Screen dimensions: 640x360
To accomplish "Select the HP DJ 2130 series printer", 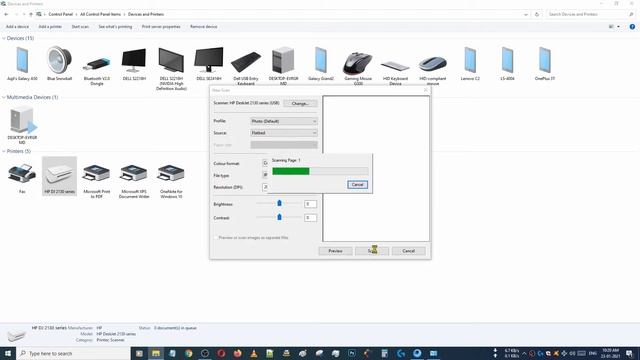I will (x=59, y=176).
